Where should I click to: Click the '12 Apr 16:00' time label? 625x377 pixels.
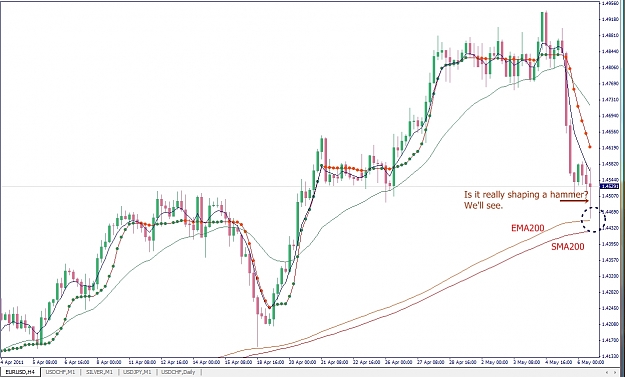coord(174,362)
